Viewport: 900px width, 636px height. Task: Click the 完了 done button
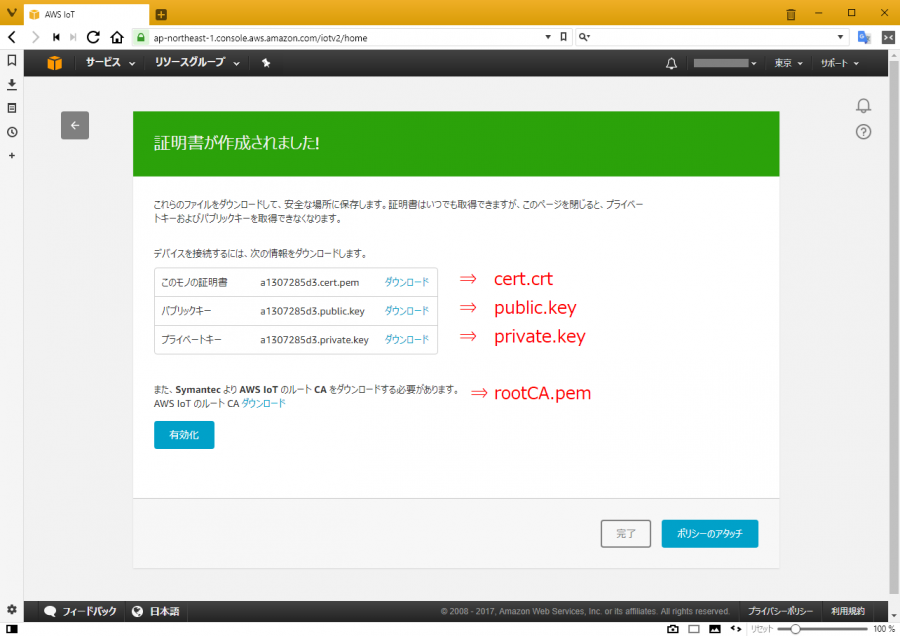[x=626, y=534]
